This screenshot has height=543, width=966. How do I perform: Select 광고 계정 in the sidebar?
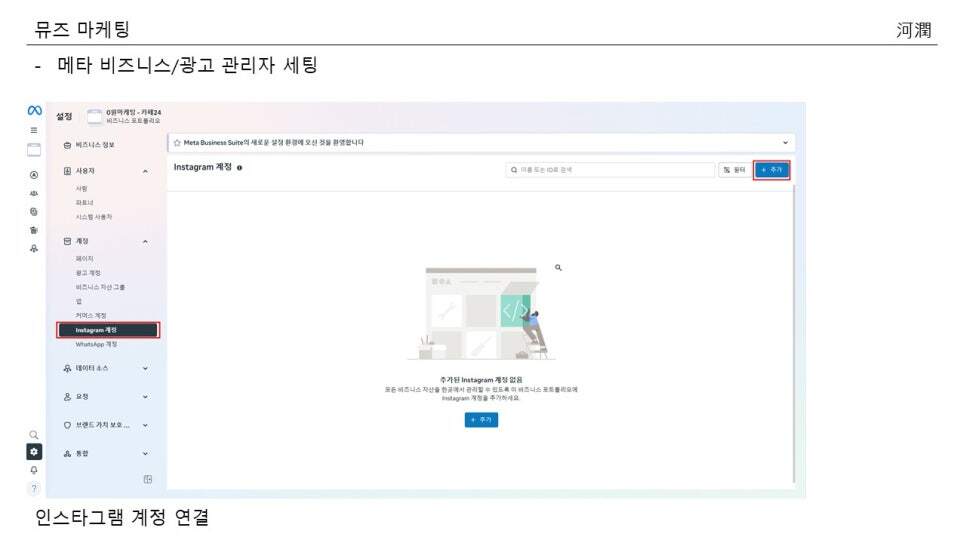point(87,272)
